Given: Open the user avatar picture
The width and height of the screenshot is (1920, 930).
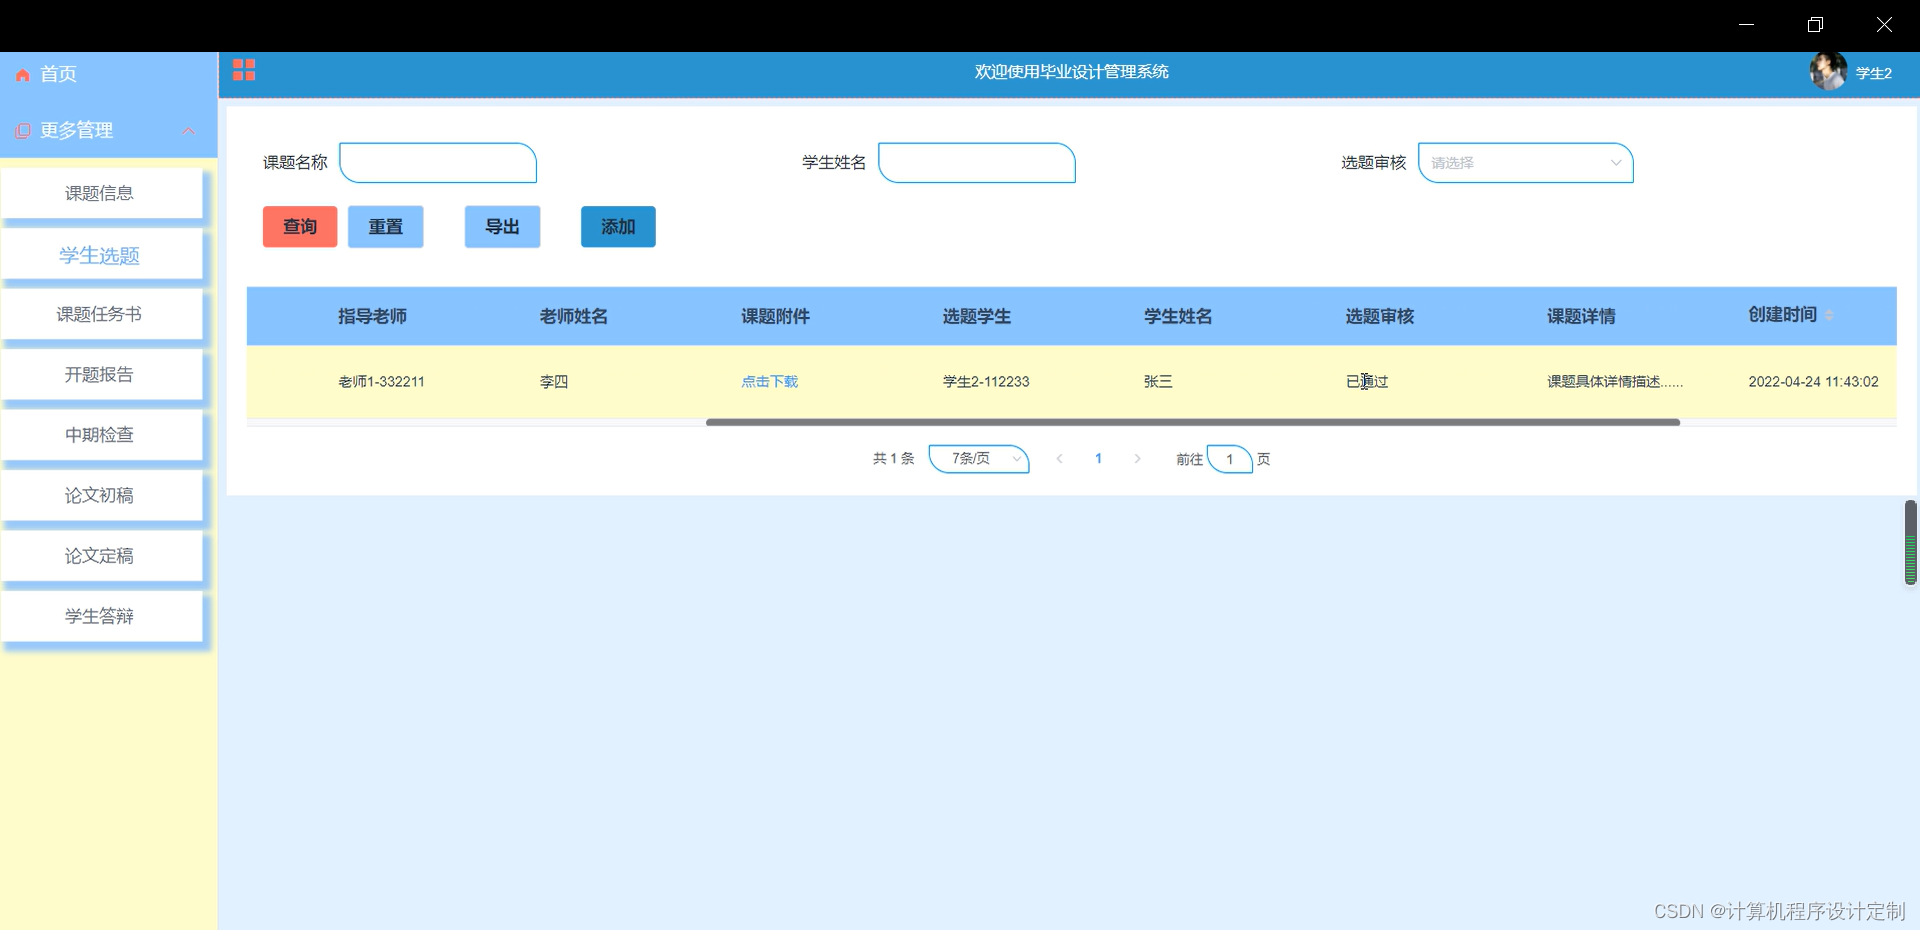Looking at the screenshot, I should click(1827, 72).
